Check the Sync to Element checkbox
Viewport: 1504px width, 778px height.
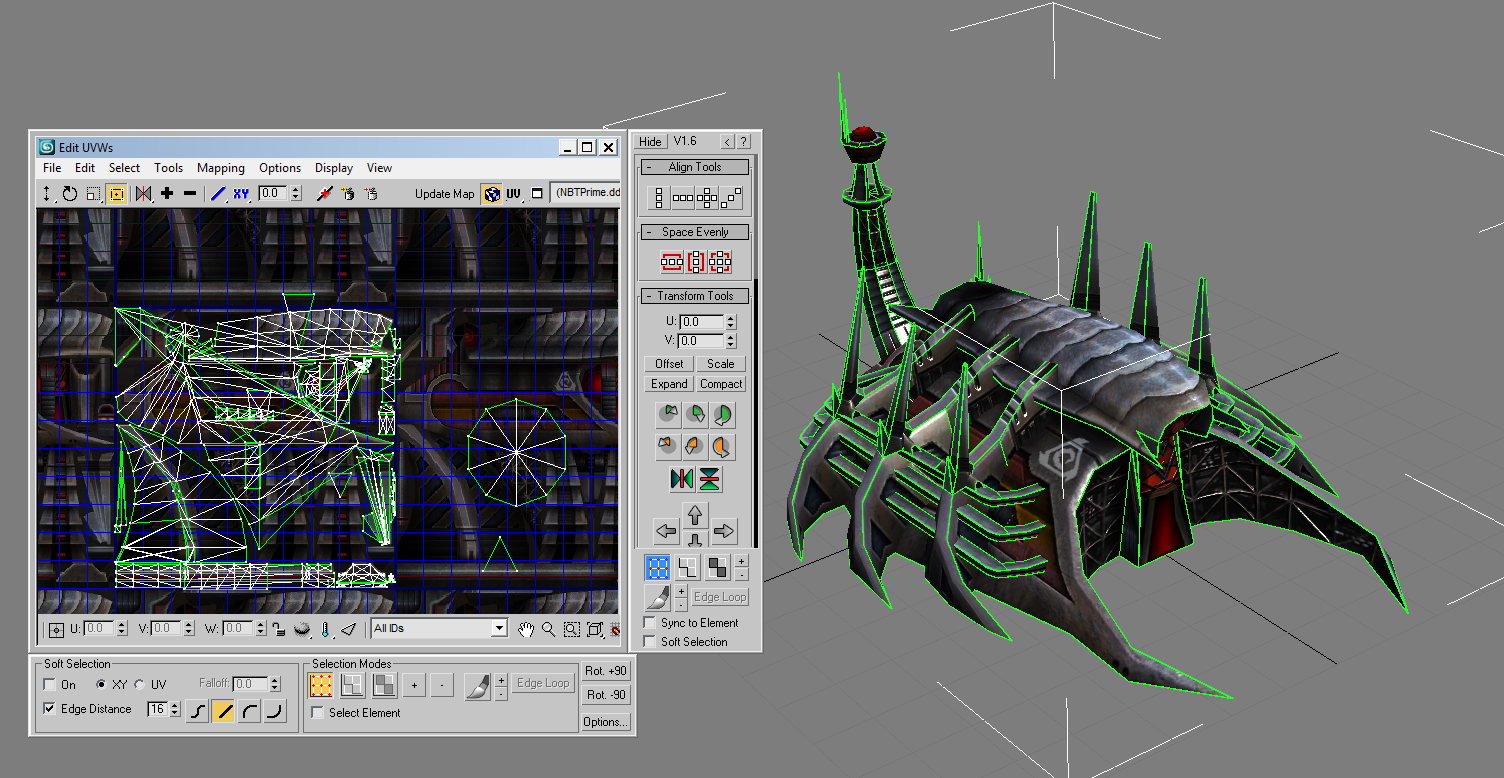click(x=650, y=623)
